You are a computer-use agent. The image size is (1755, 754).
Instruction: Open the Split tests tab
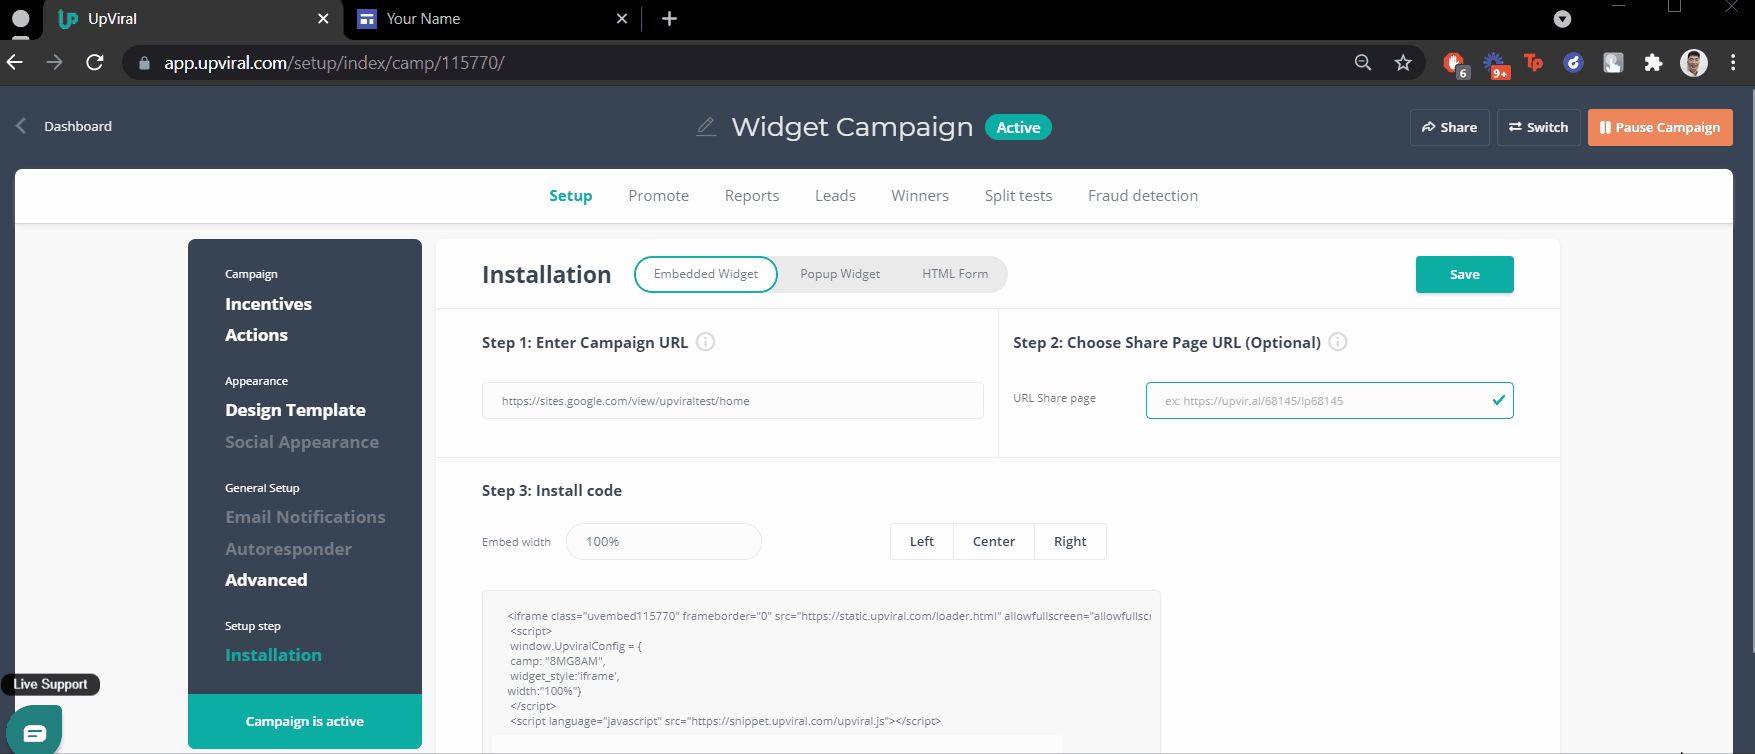pos(1018,196)
